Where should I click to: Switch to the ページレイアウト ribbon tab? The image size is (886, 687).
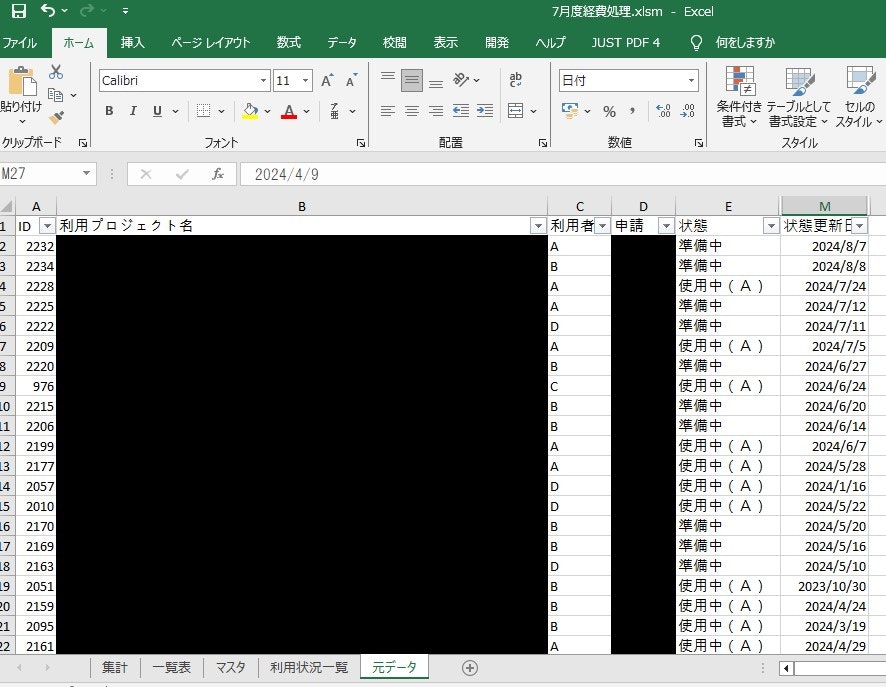coord(210,42)
